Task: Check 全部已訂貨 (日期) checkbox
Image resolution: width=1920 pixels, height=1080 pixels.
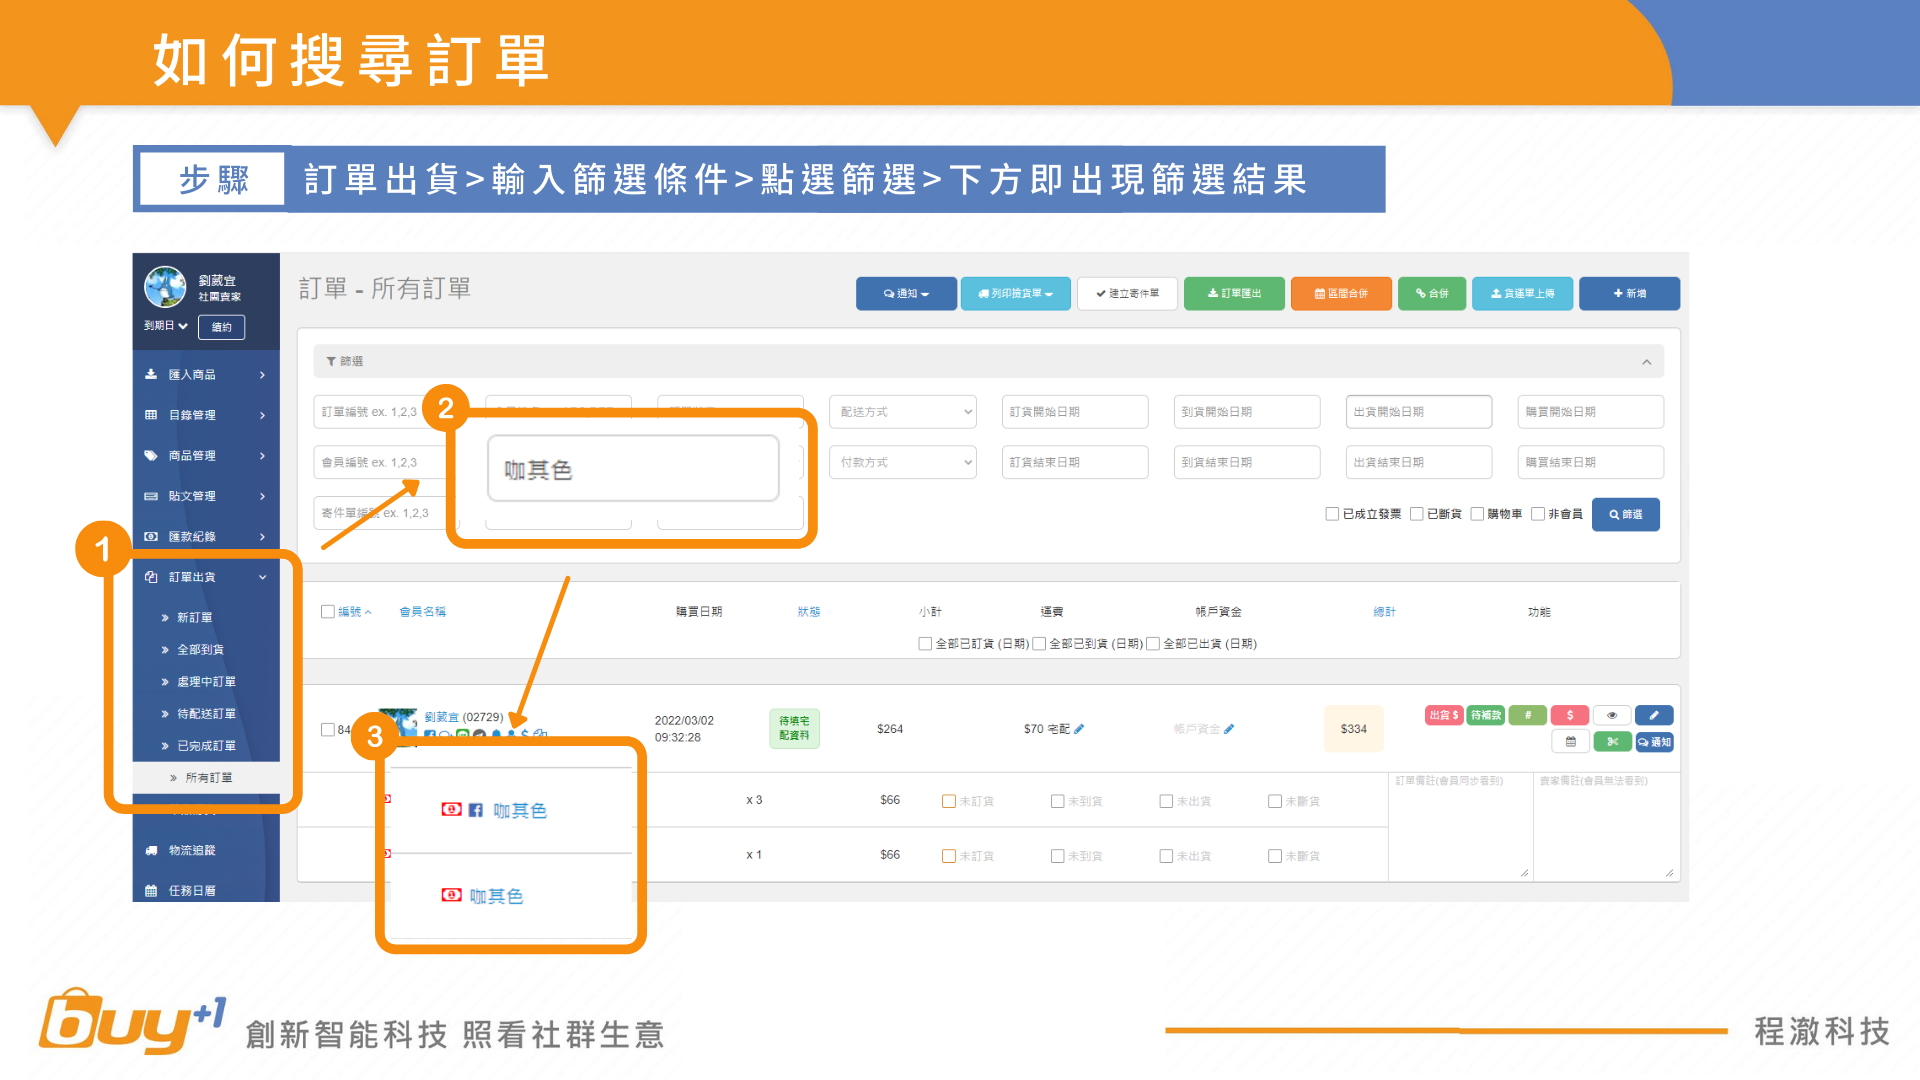Action: [925, 644]
